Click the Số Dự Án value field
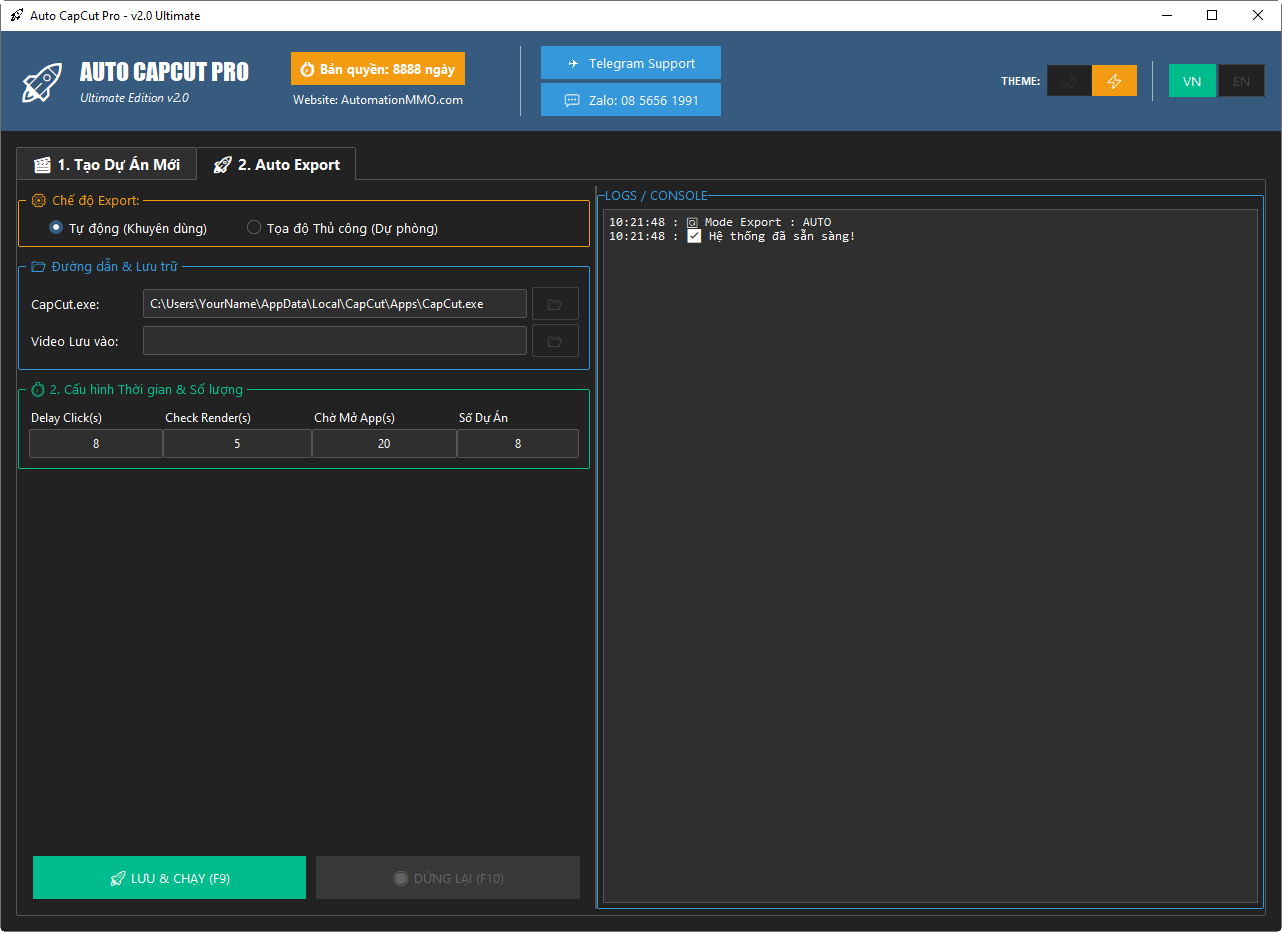 tap(518, 443)
